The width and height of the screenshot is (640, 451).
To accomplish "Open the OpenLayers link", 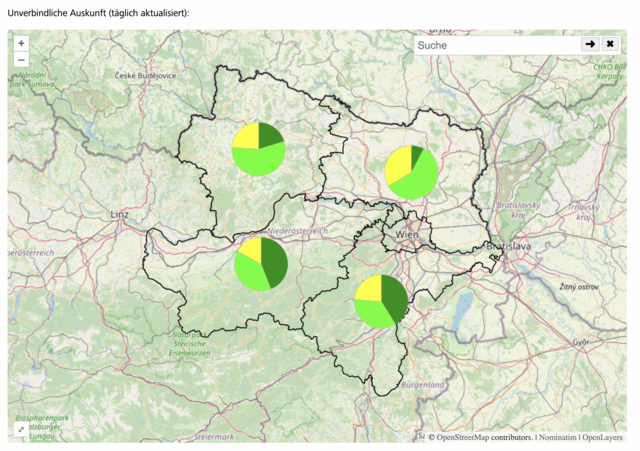I will tap(603, 437).
